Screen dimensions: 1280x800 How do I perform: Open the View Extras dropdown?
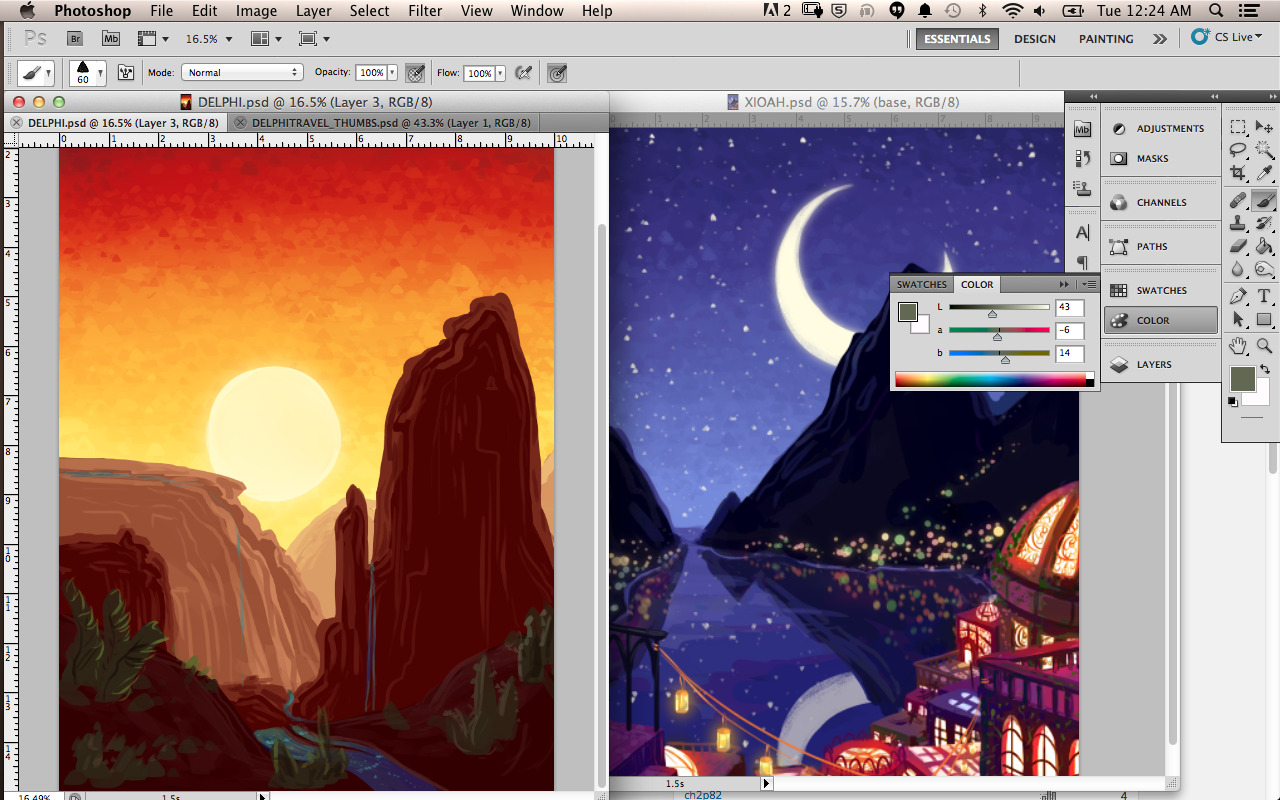pyautogui.click(x=152, y=39)
